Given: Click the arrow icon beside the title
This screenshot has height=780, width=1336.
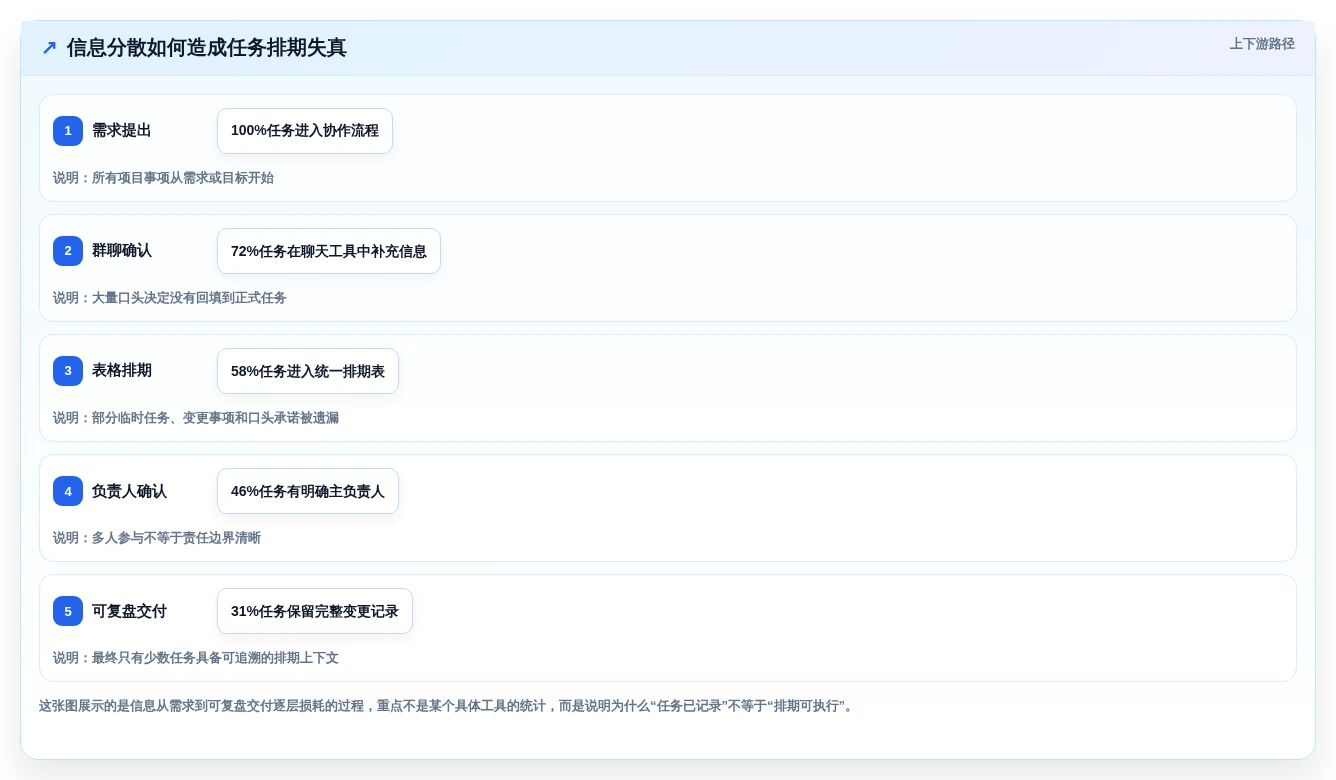Looking at the screenshot, I should click(49, 48).
